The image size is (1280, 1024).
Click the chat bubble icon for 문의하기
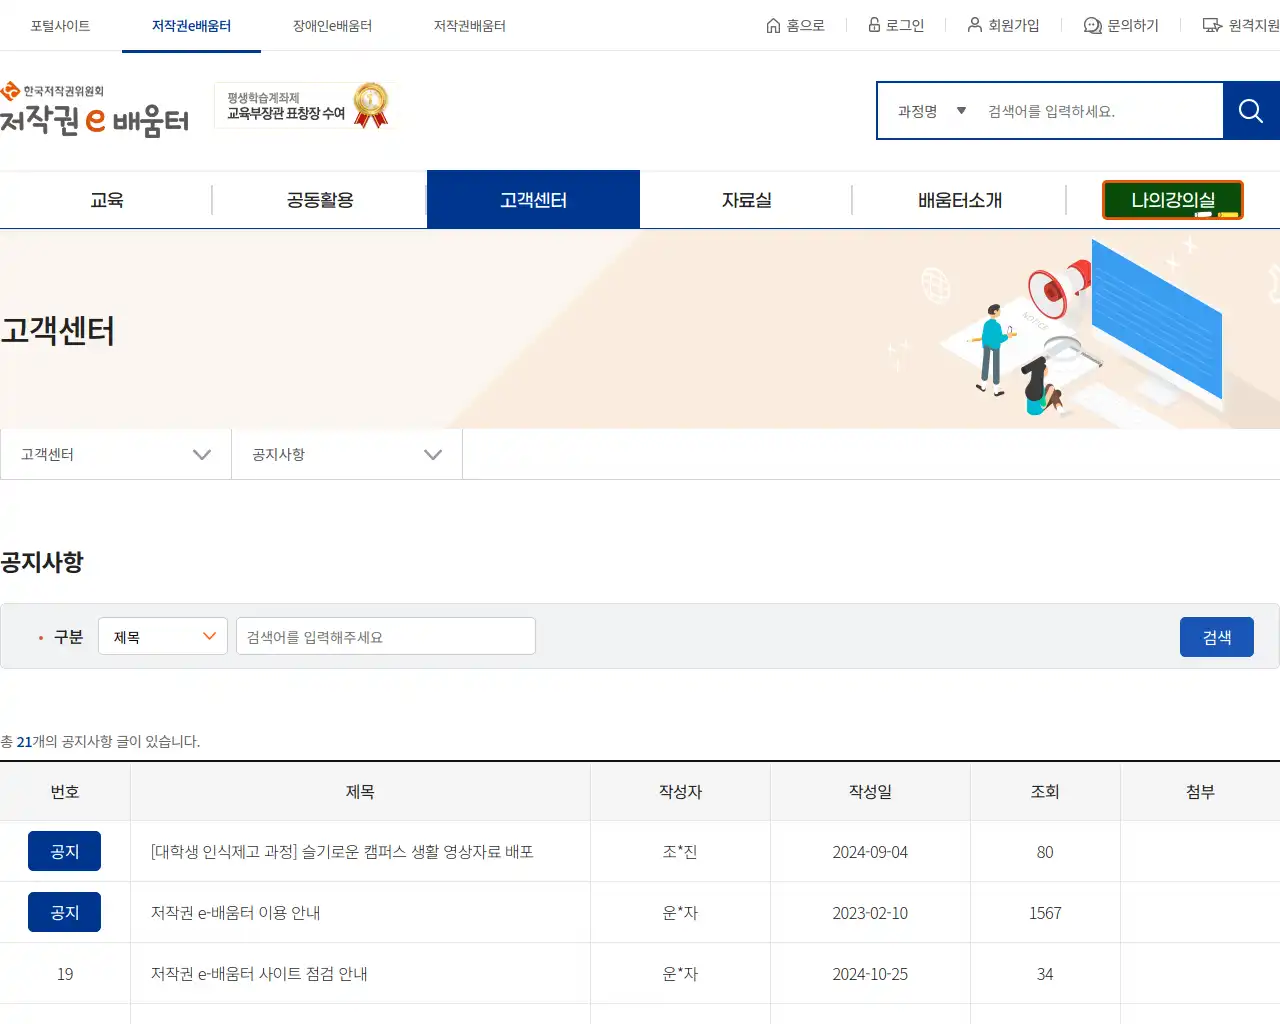[x=1093, y=26]
